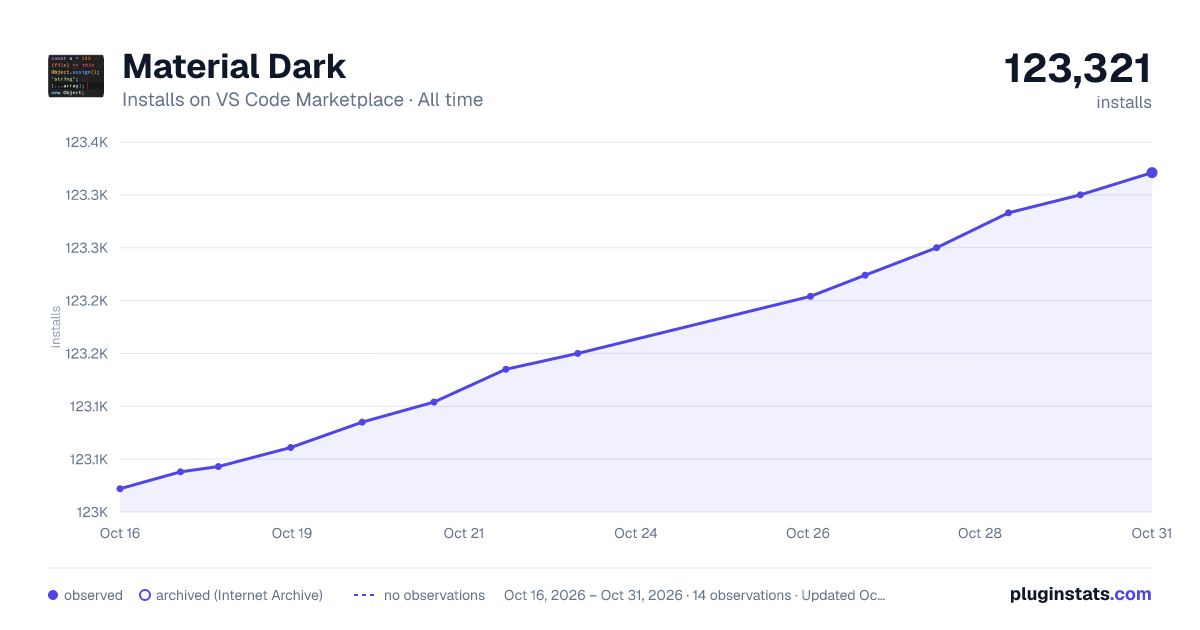Click the Material Dark extension thumbnail
1200x630 pixels.
click(x=76, y=76)
